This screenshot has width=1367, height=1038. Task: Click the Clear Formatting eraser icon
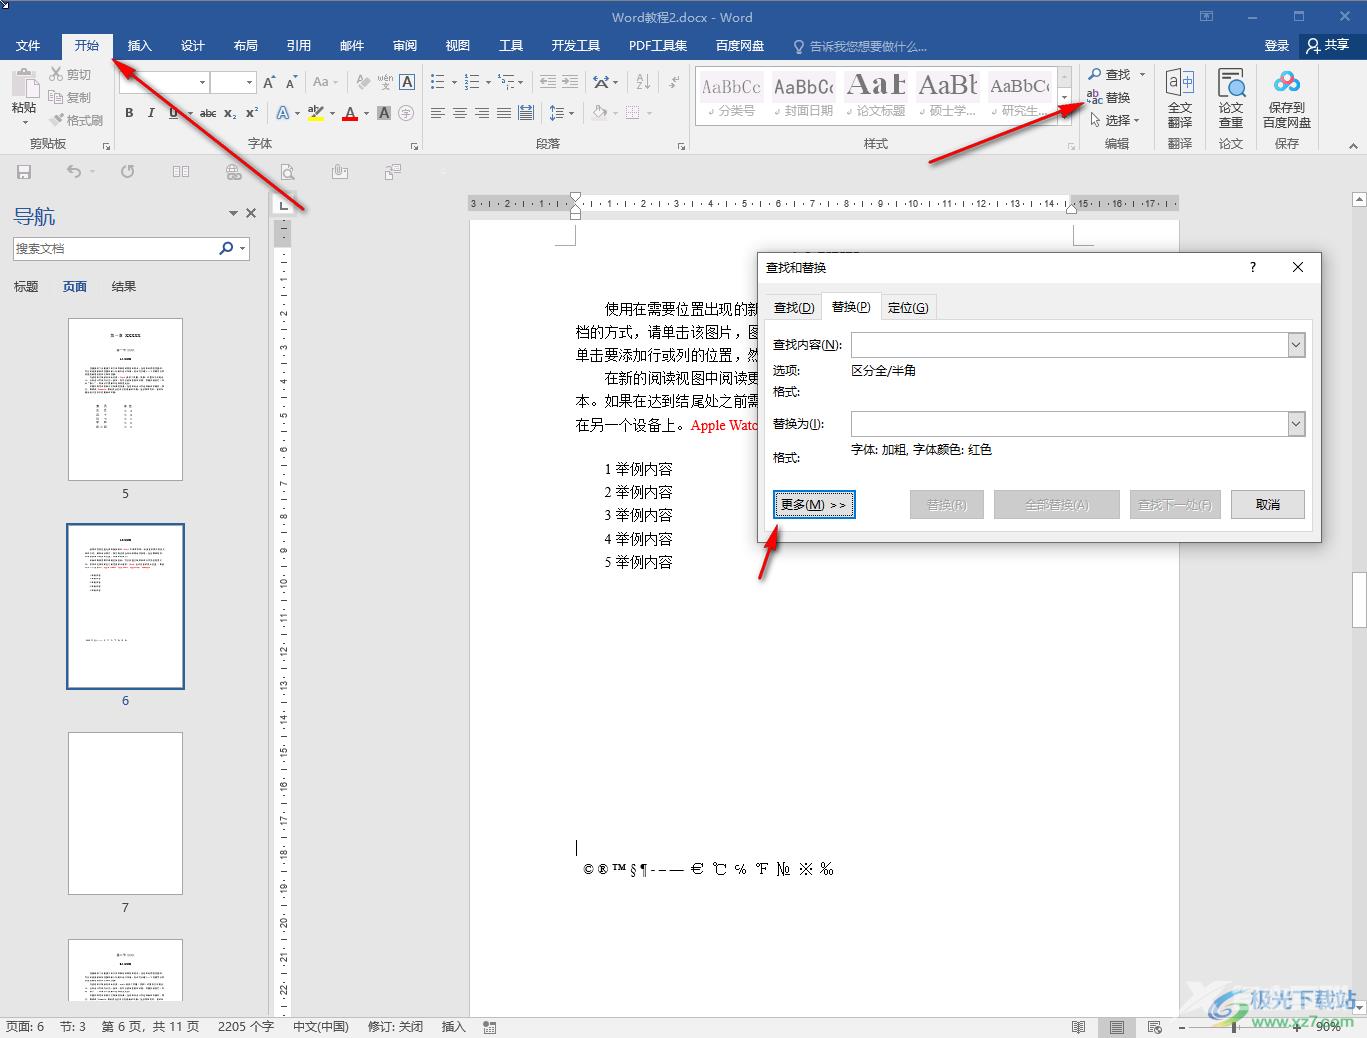[363, 82]
